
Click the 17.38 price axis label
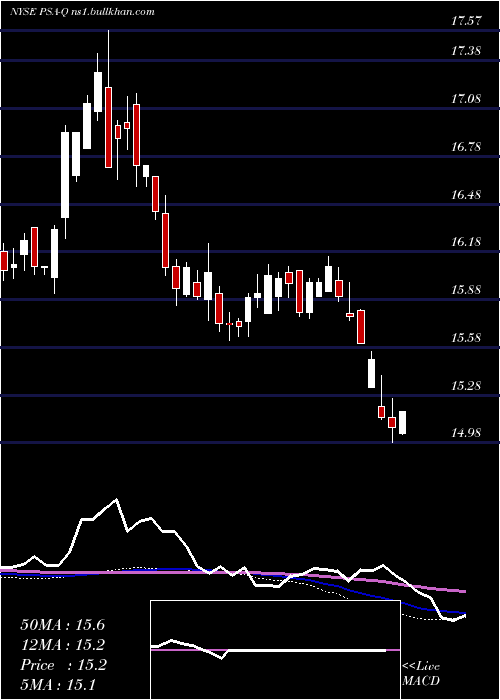click(x=466, y=51)
